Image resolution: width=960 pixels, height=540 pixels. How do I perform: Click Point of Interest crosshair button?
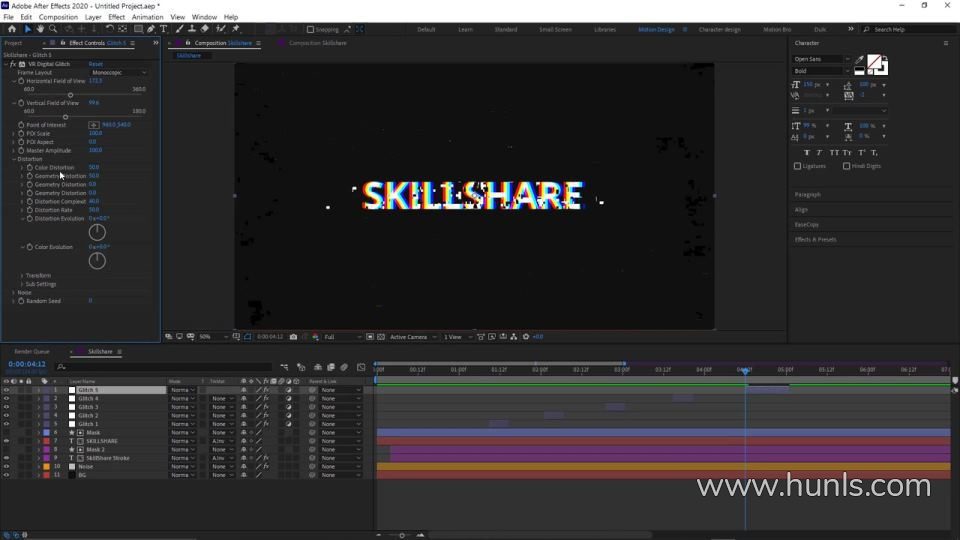click(x=94, y=125)
